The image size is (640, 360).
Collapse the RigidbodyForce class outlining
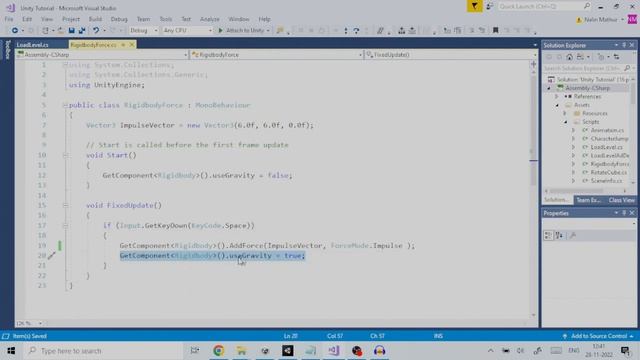65,105
